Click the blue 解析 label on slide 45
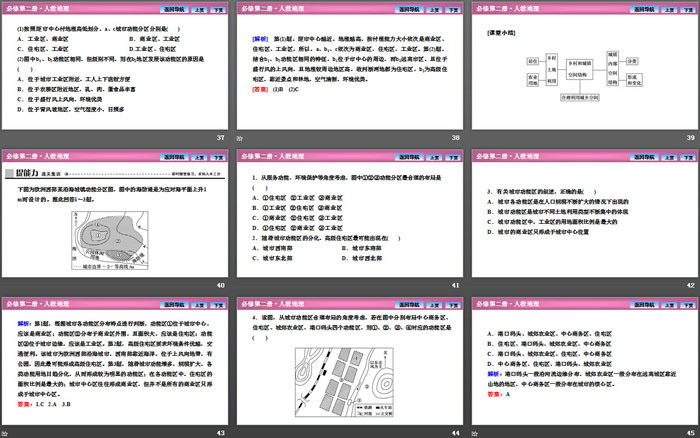The width and height of the screenshot is (700, 438). tap(495, 374)
